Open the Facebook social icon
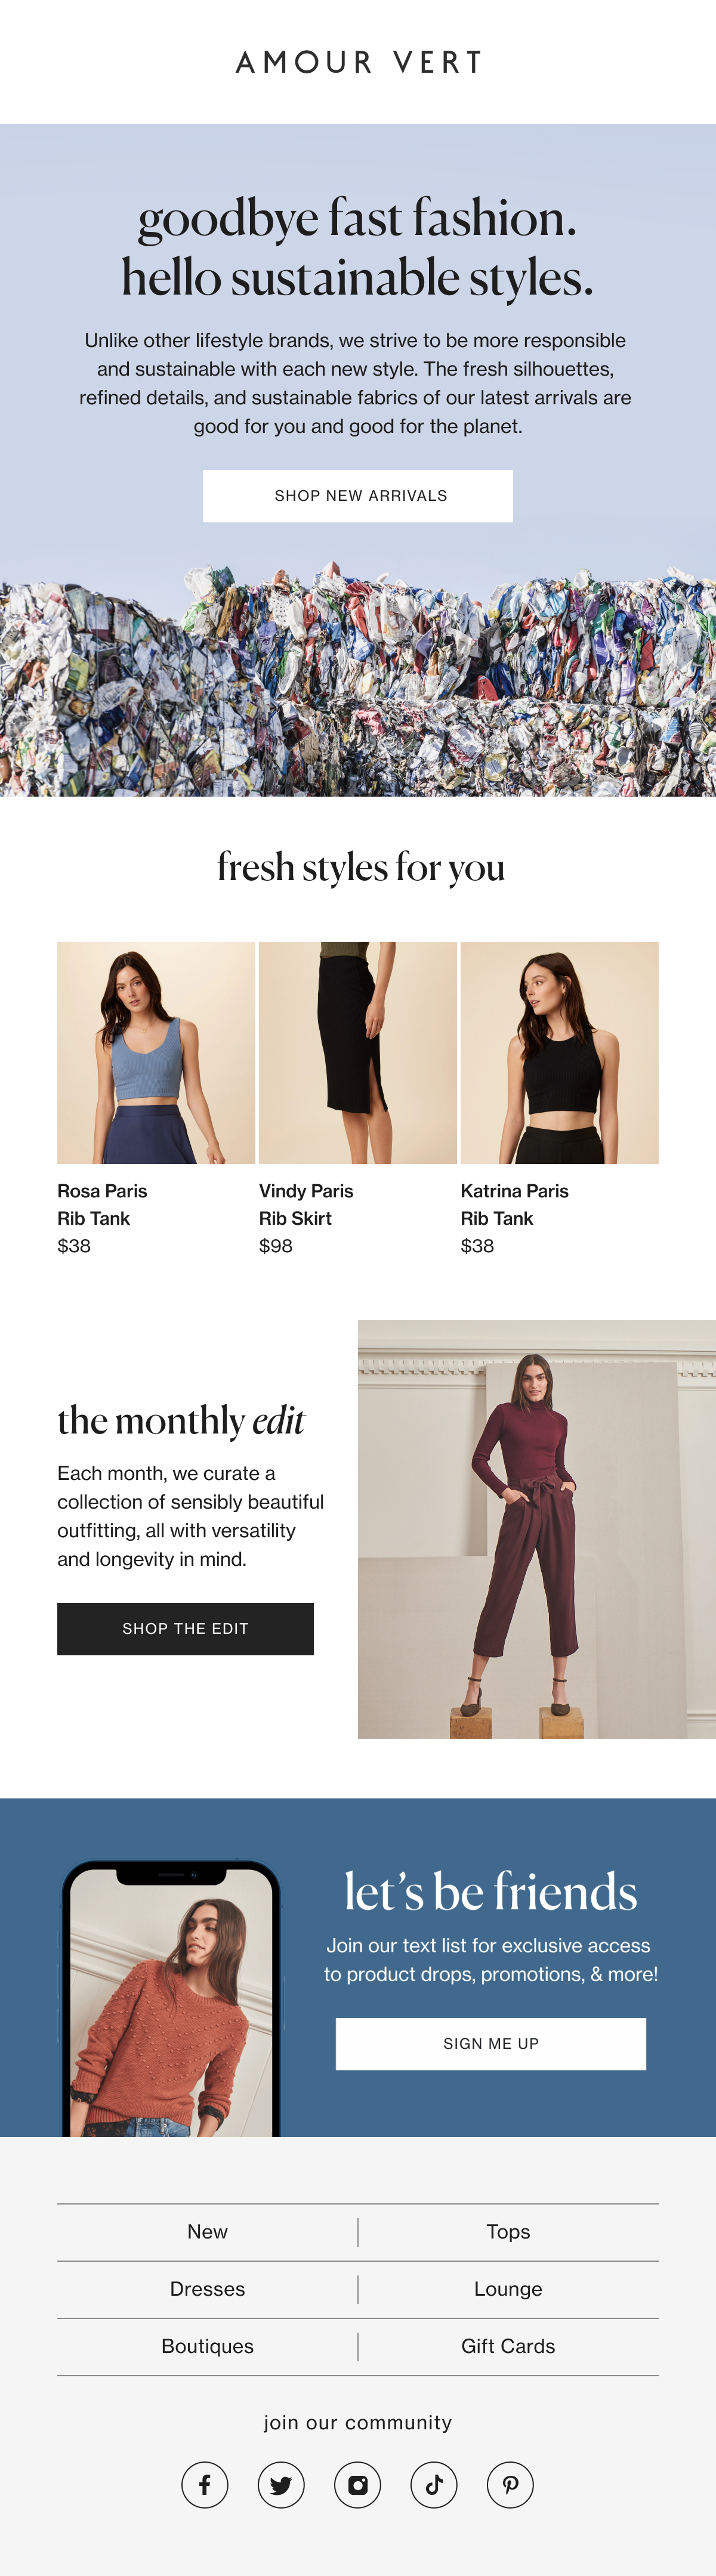The height and width of the screenshot is (2576, 716). pyautogui.click(x=205, y=2484)
